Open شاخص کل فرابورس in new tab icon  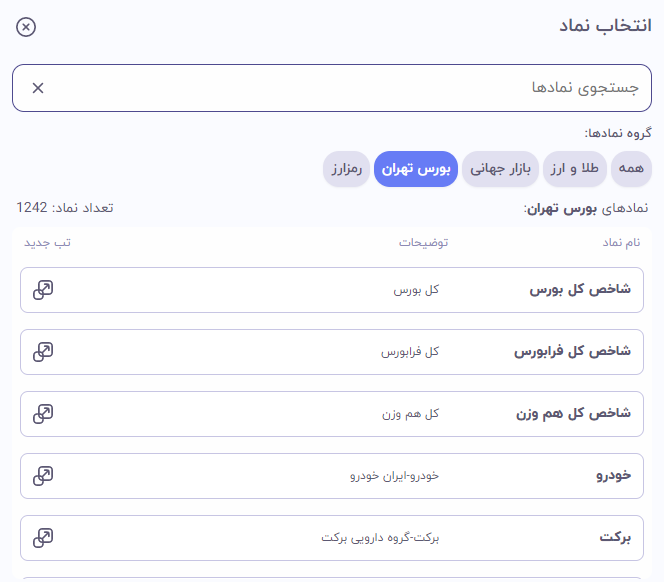(x=43, y=352)
